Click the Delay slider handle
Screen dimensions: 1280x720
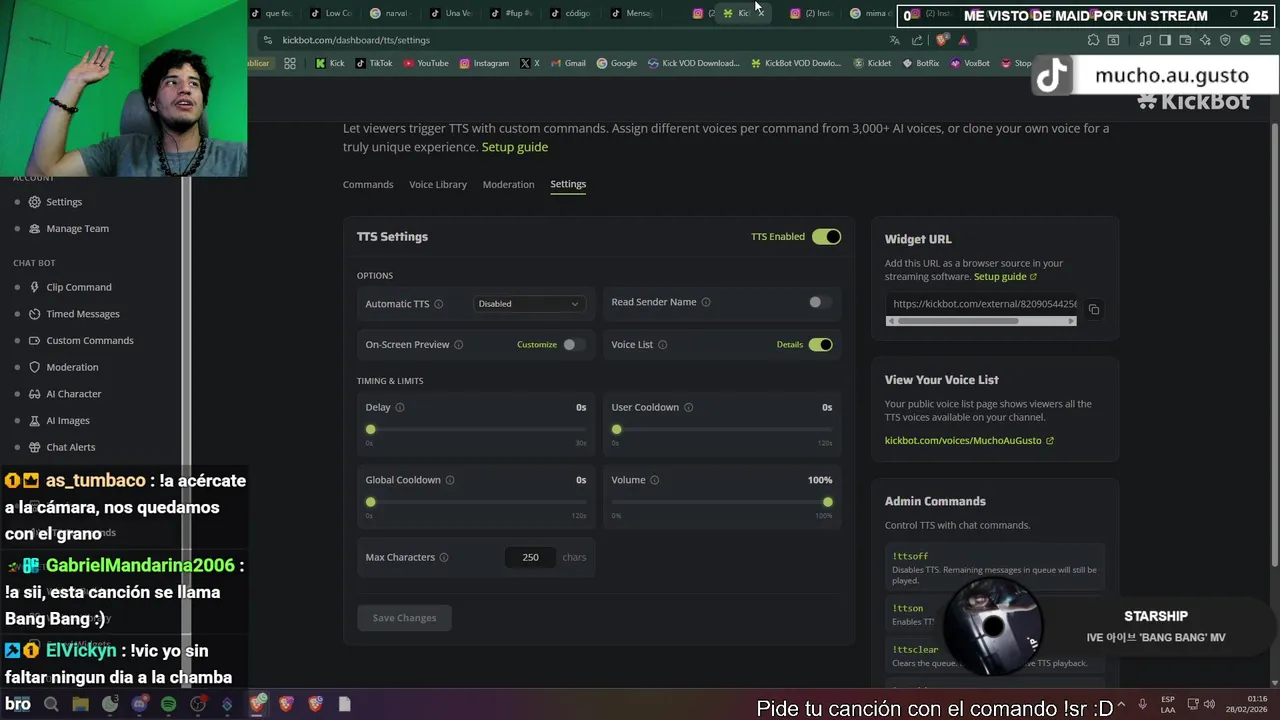point(371,430)
